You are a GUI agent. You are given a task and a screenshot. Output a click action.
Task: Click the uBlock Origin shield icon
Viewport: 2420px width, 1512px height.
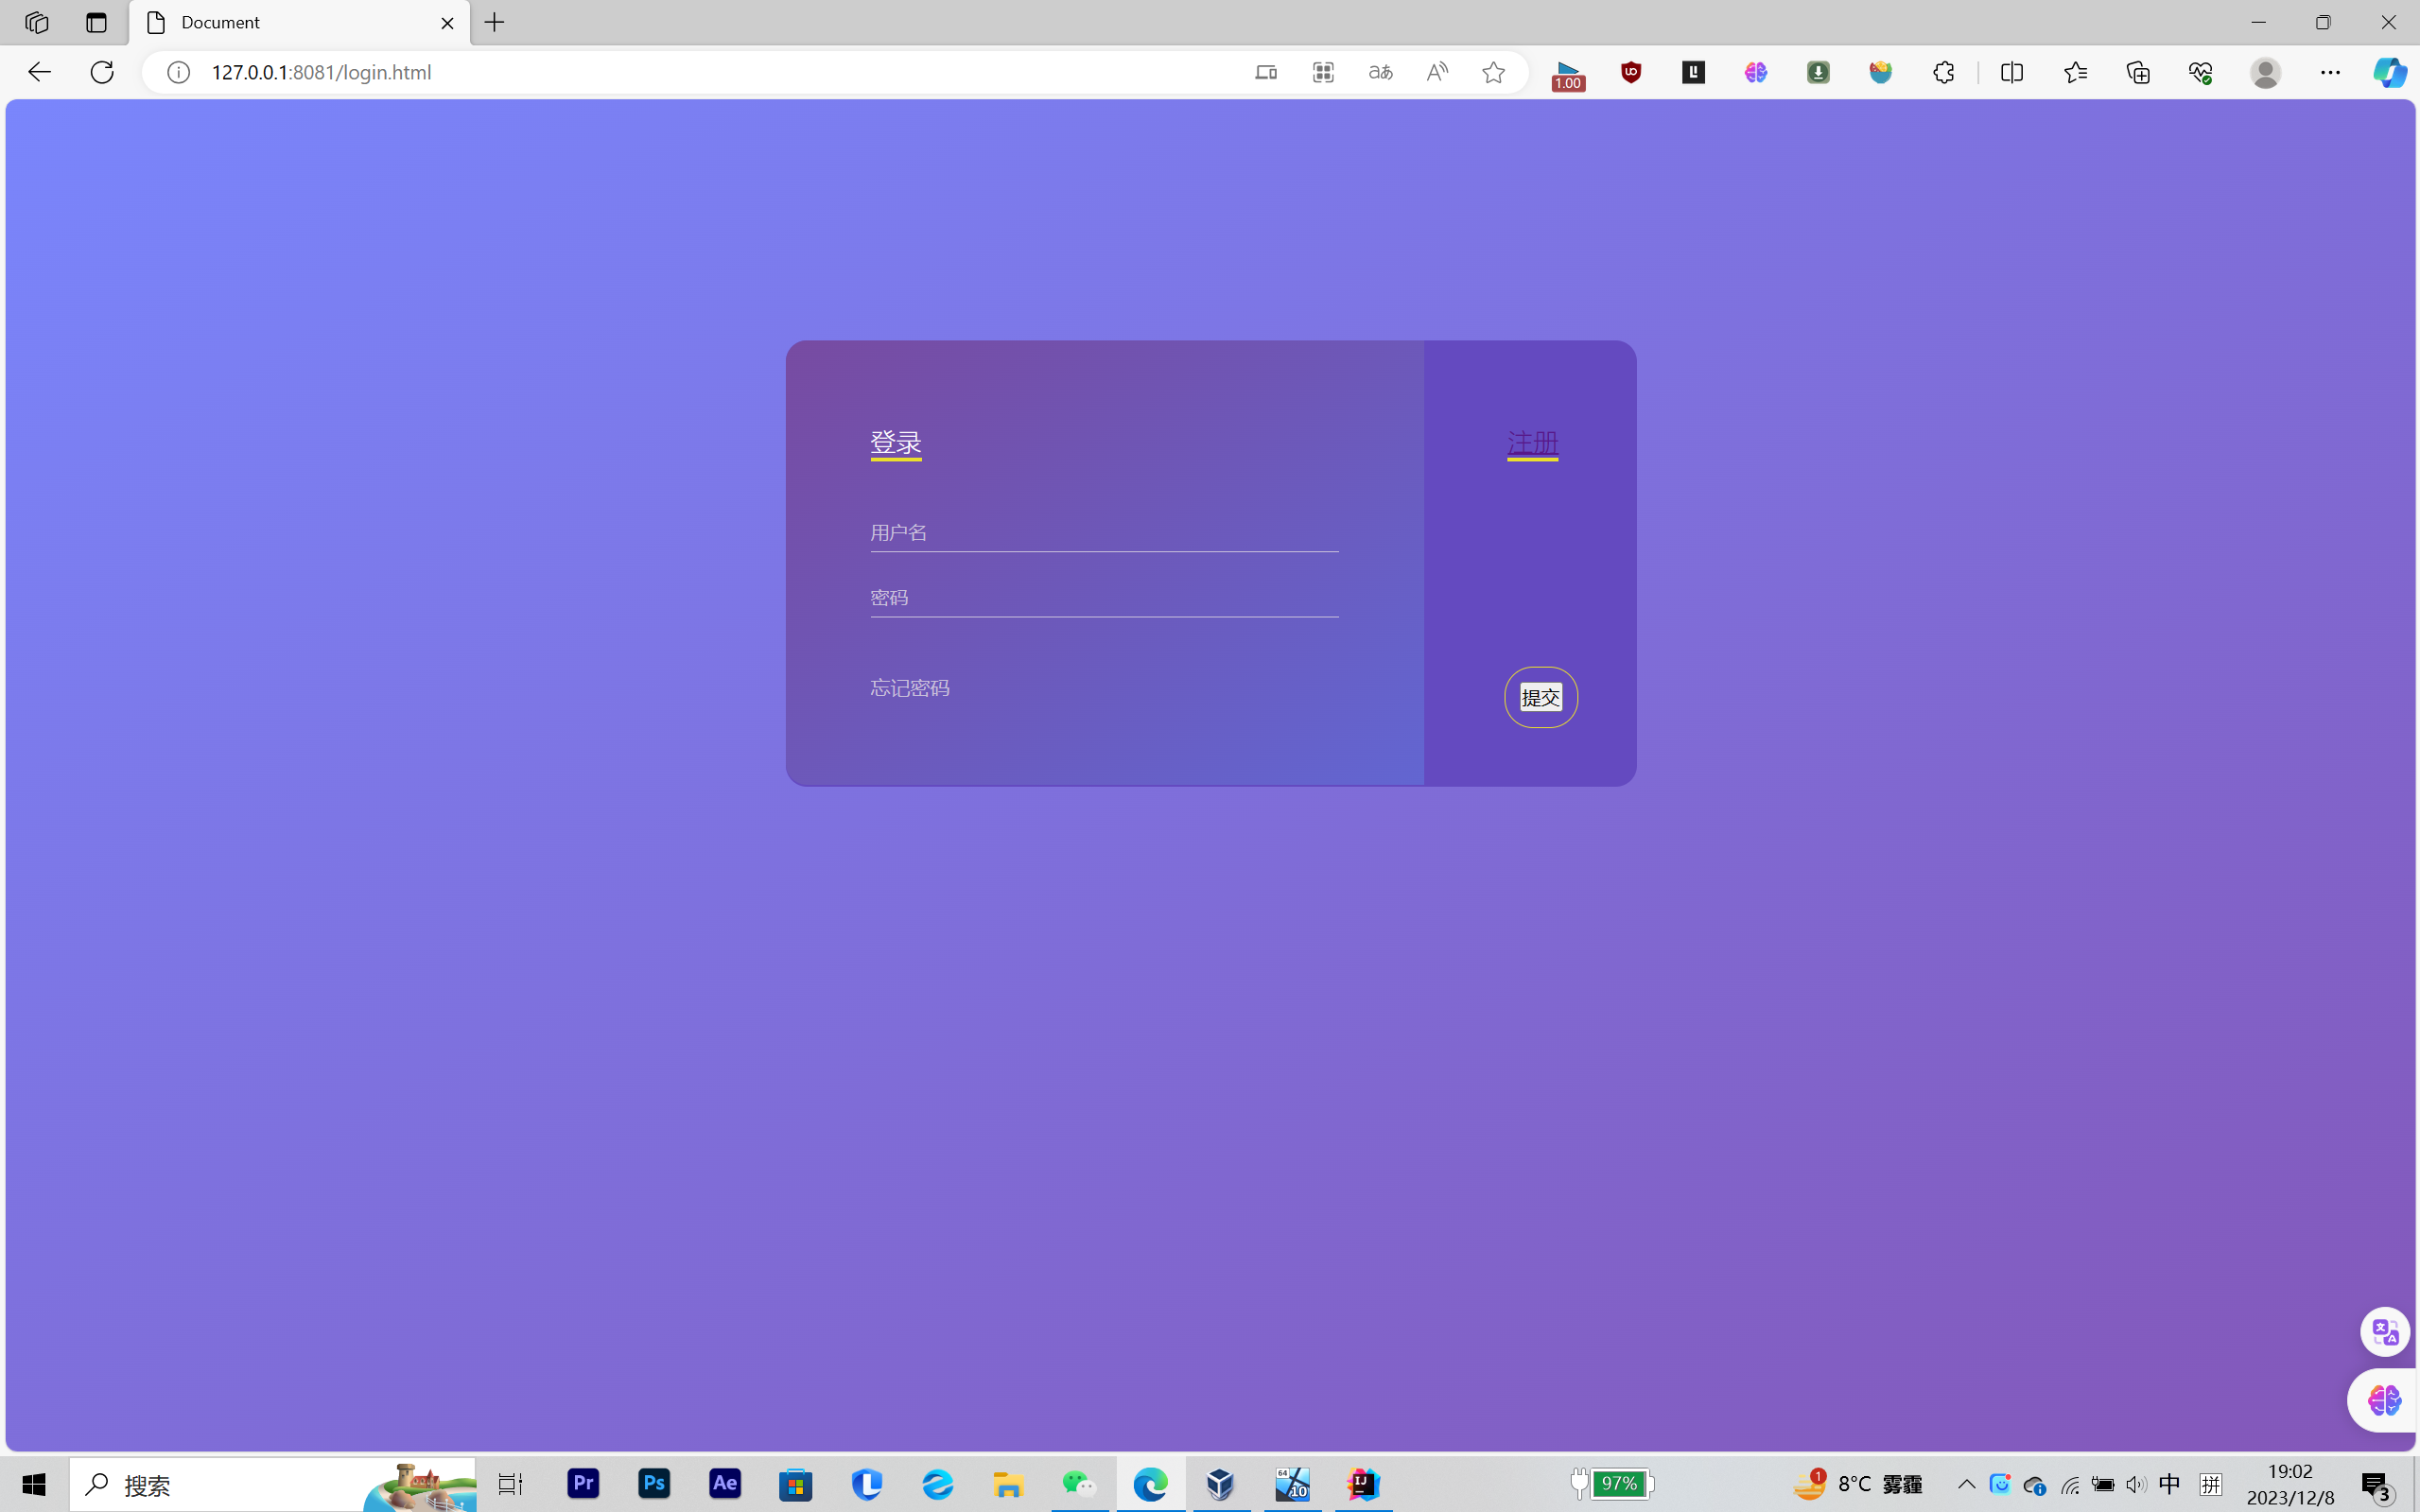1631,72
